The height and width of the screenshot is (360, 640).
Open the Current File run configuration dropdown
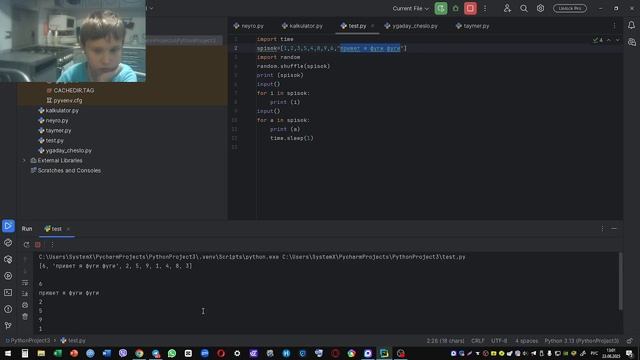click(410, 8)
